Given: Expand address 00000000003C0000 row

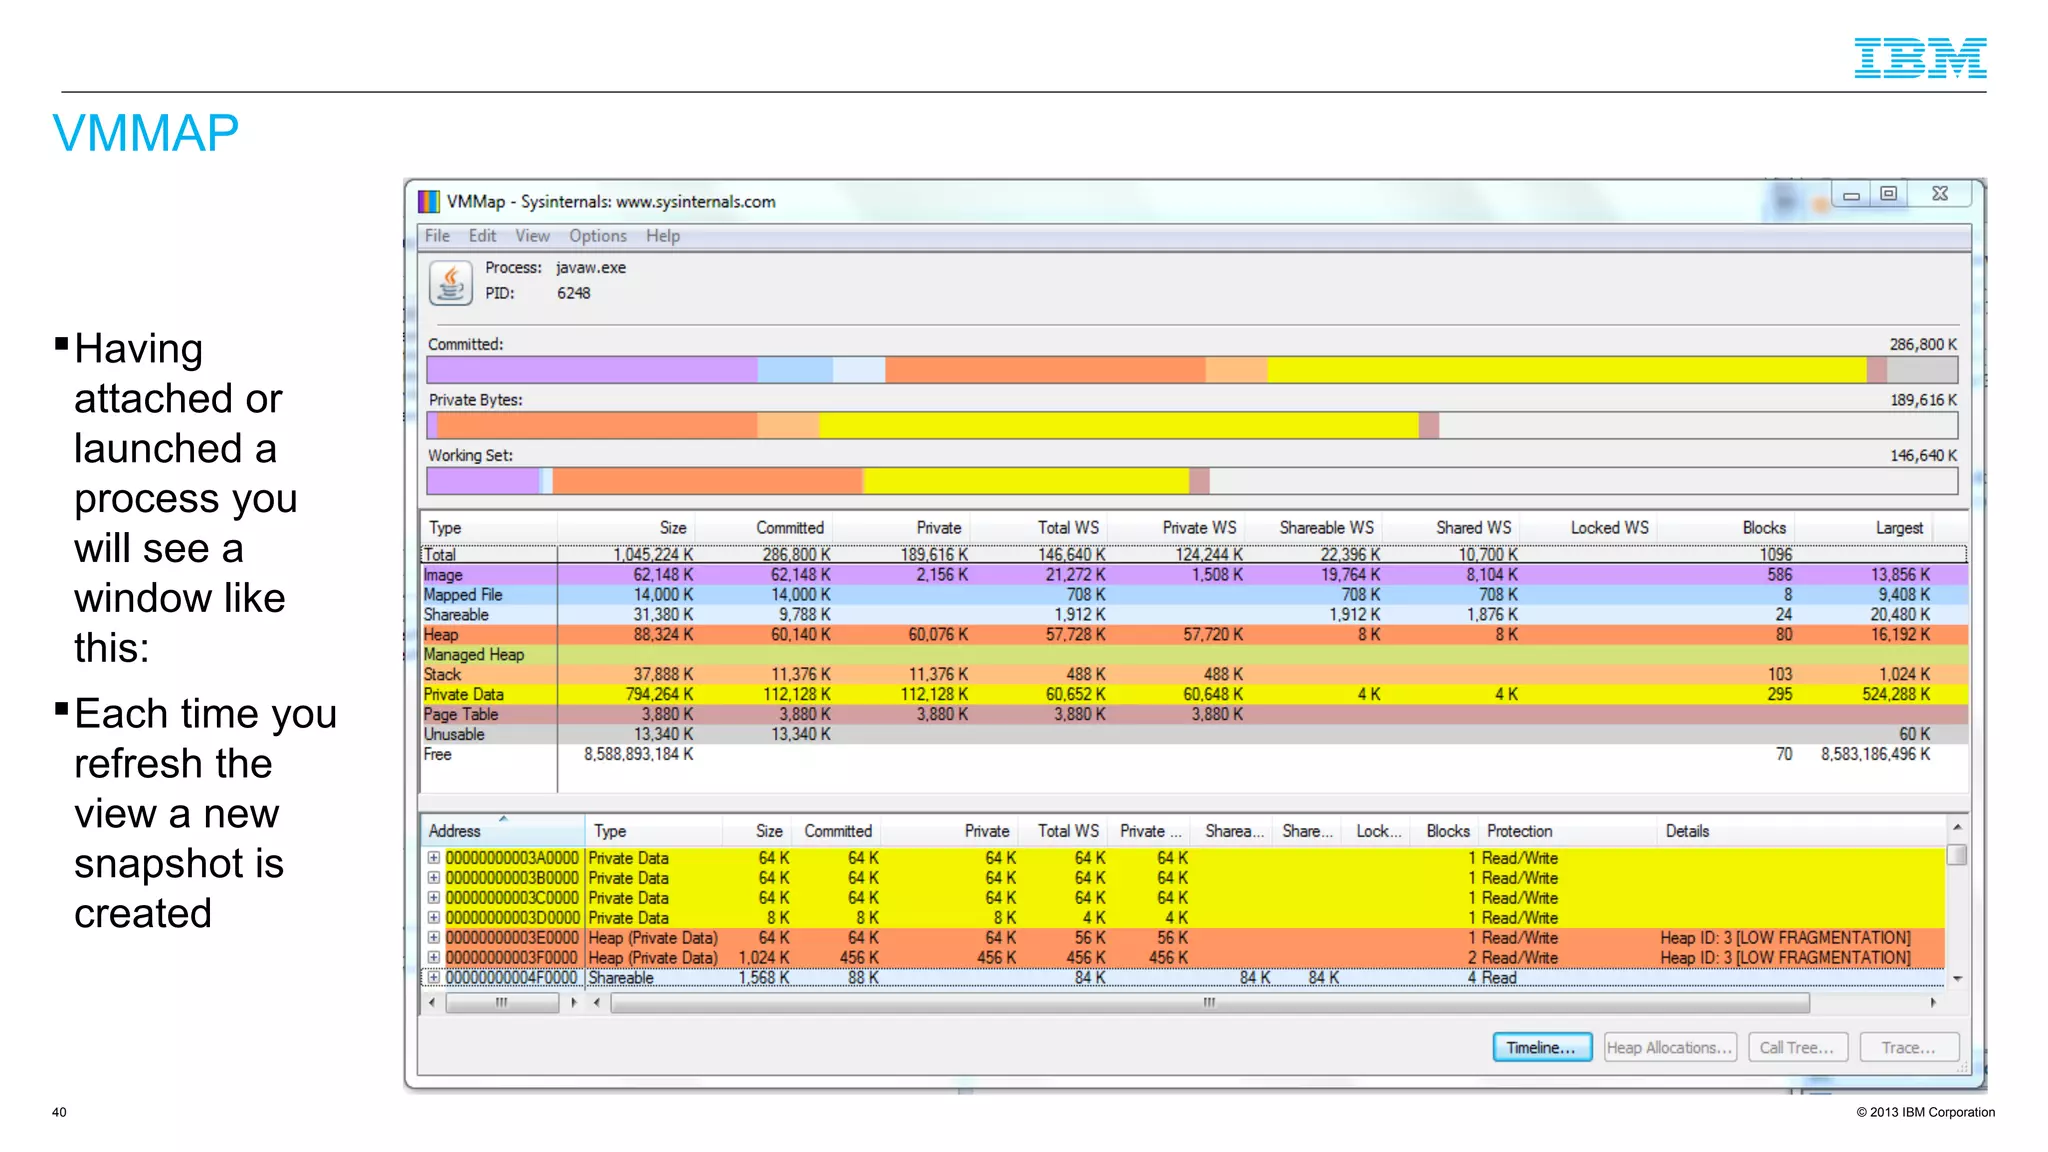Looking at the screenshot, I should pyautogui.click(x=434, y=898).
